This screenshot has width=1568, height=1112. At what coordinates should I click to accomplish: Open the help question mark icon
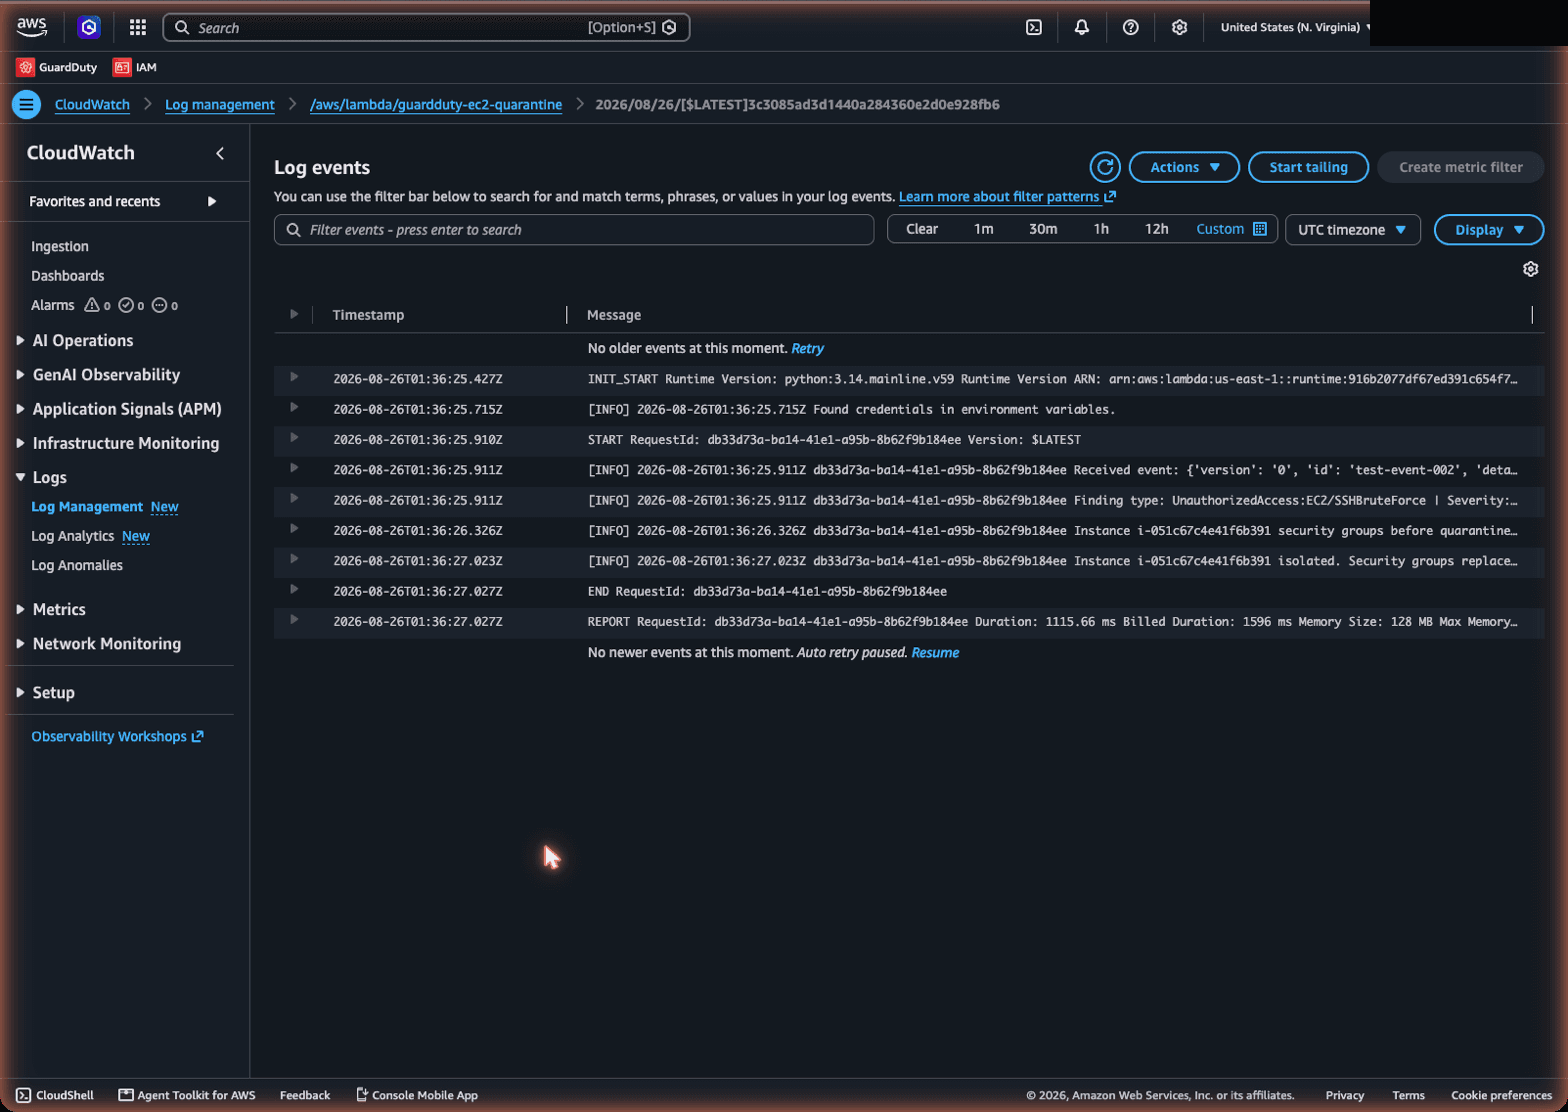[x=1131, y=27]
